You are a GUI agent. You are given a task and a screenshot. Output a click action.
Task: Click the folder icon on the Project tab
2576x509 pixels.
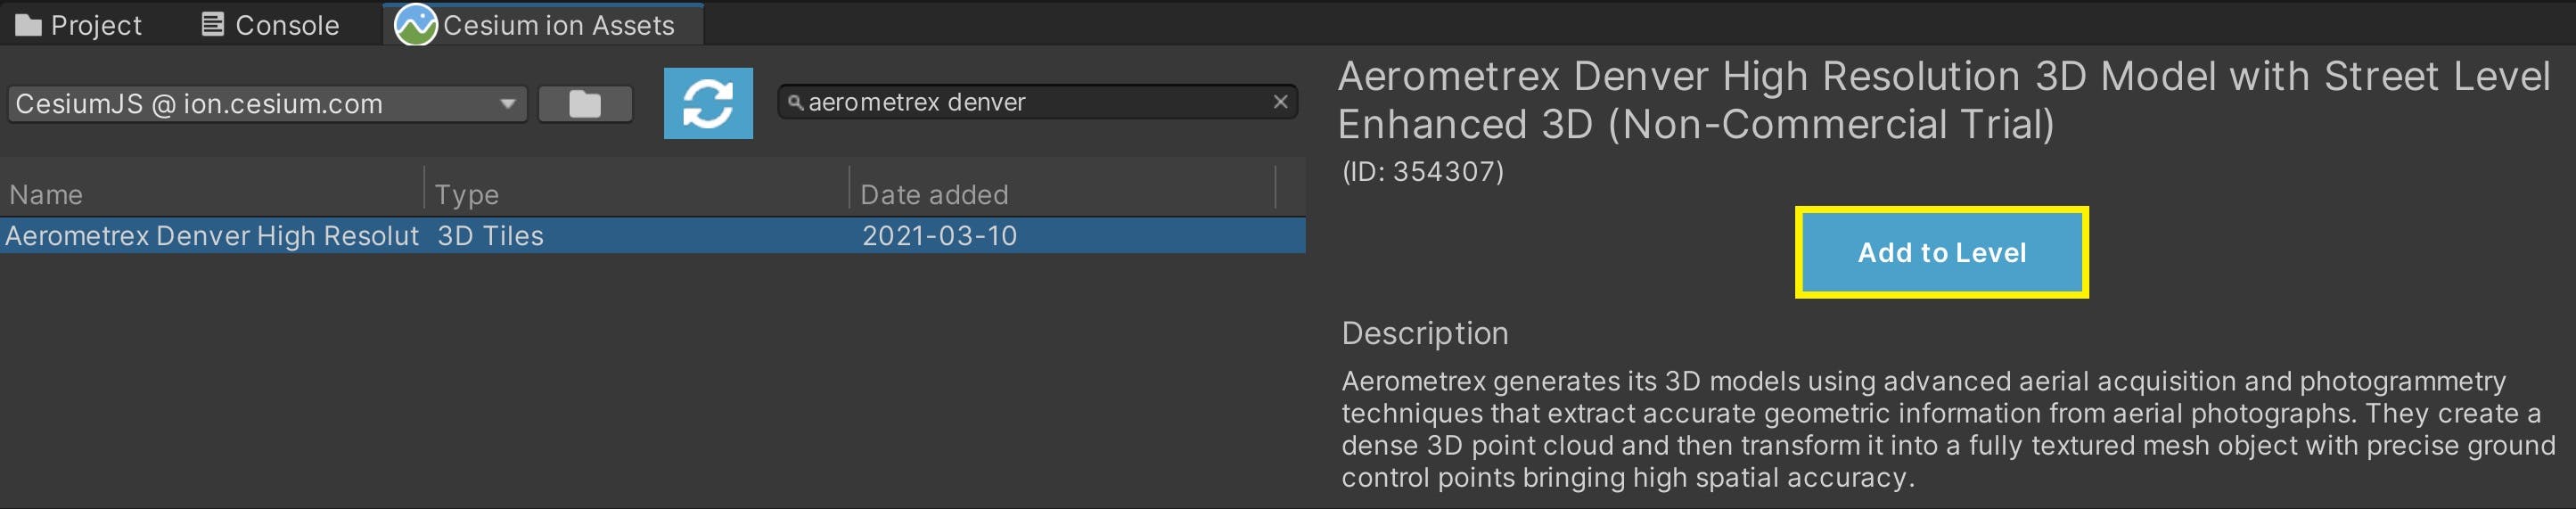click(x=29, y=25)
